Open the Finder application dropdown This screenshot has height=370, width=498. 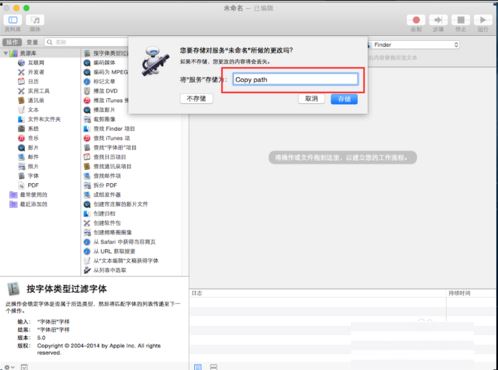point(414,45)
